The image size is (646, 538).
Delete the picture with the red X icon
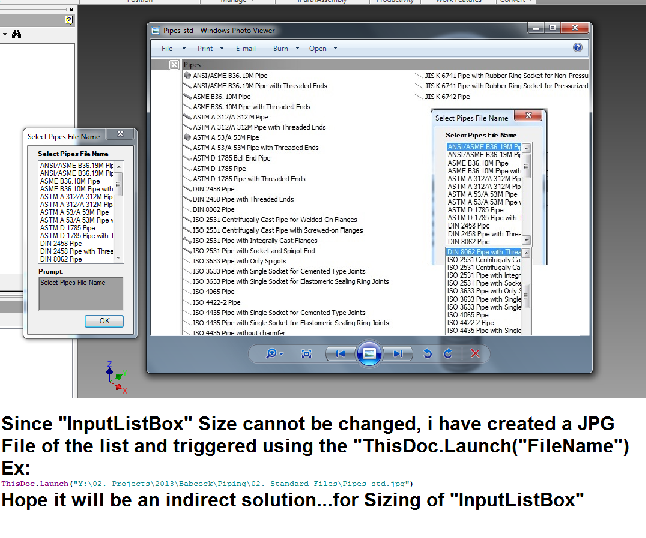click(475, 353)
